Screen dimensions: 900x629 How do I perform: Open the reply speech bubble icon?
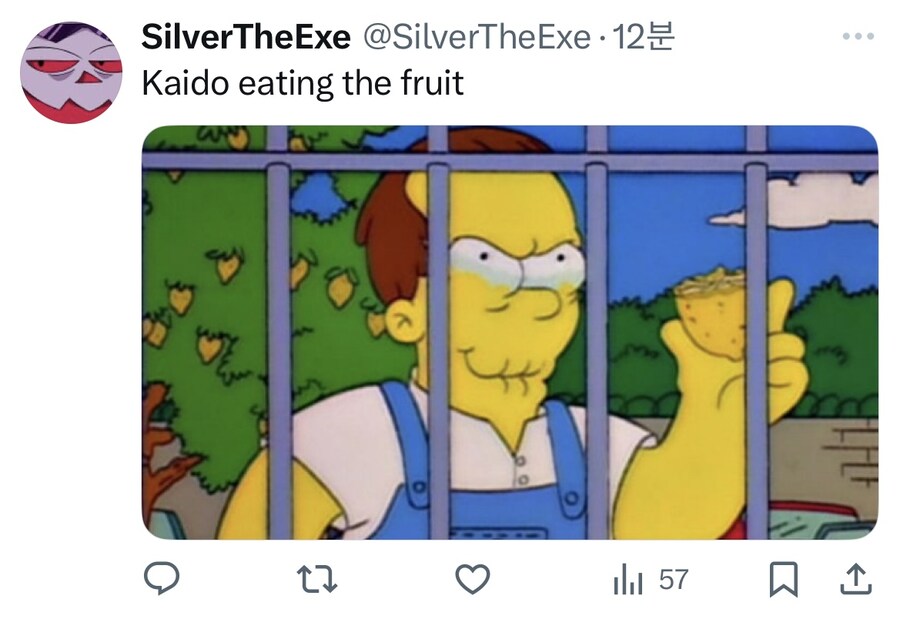pos(161,578)
